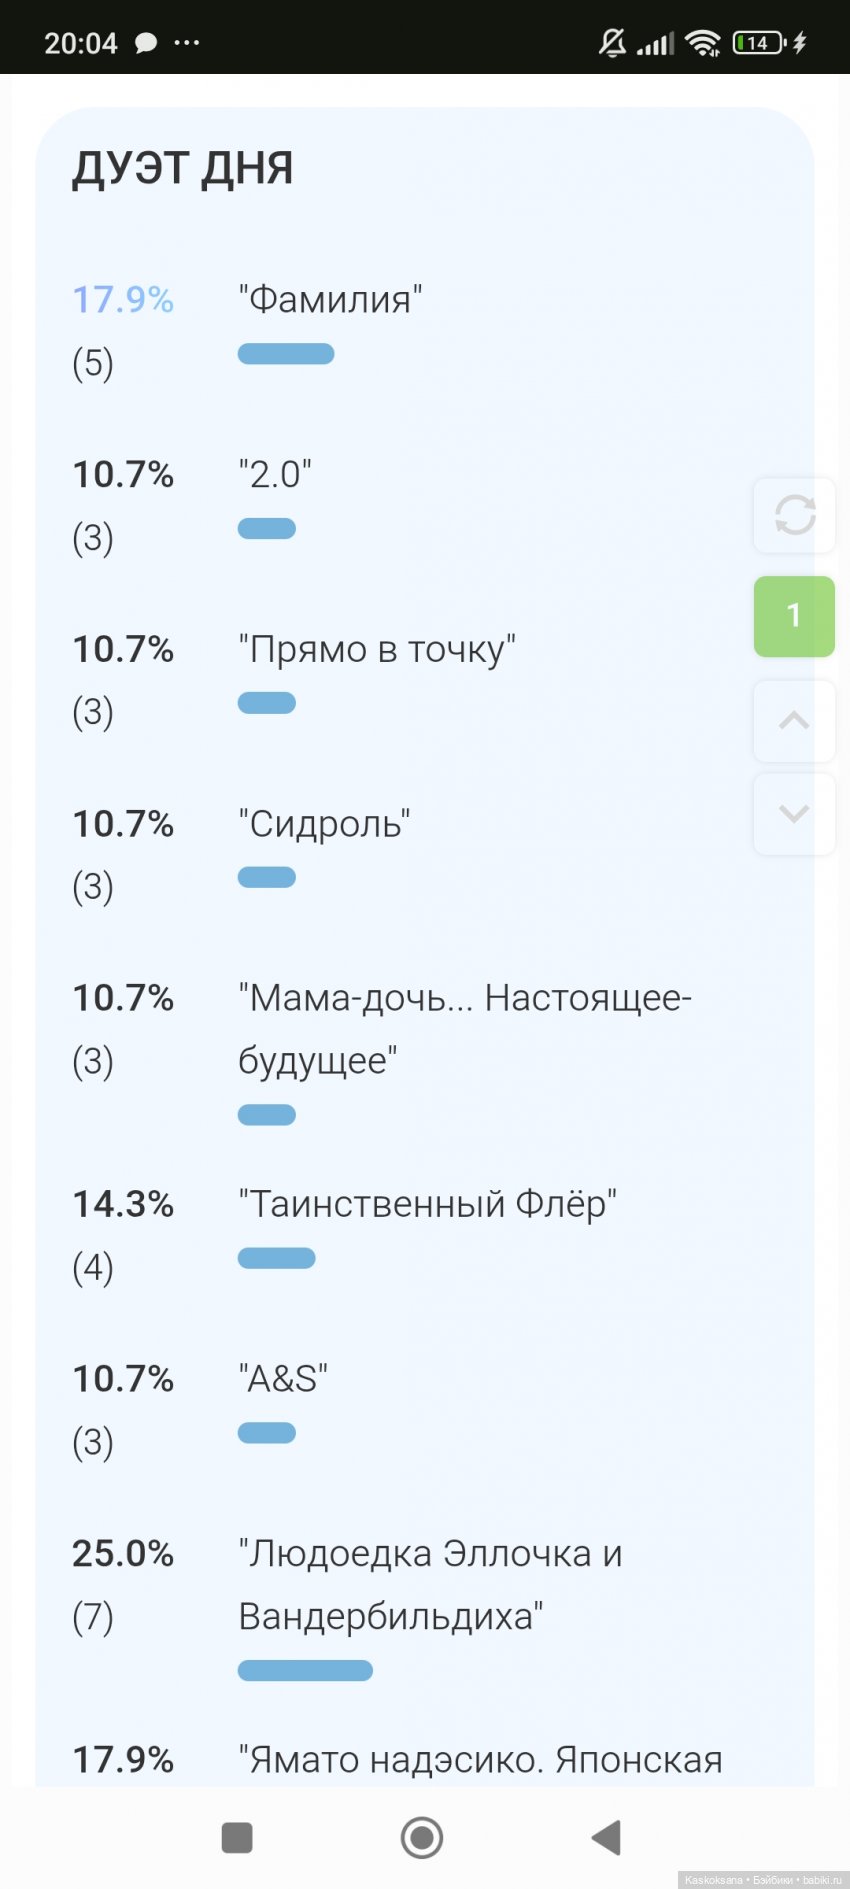Tap the "Таинственный Флёр" poll entry
This screenshot has width=850, height=1889.
click(427, 1204)
